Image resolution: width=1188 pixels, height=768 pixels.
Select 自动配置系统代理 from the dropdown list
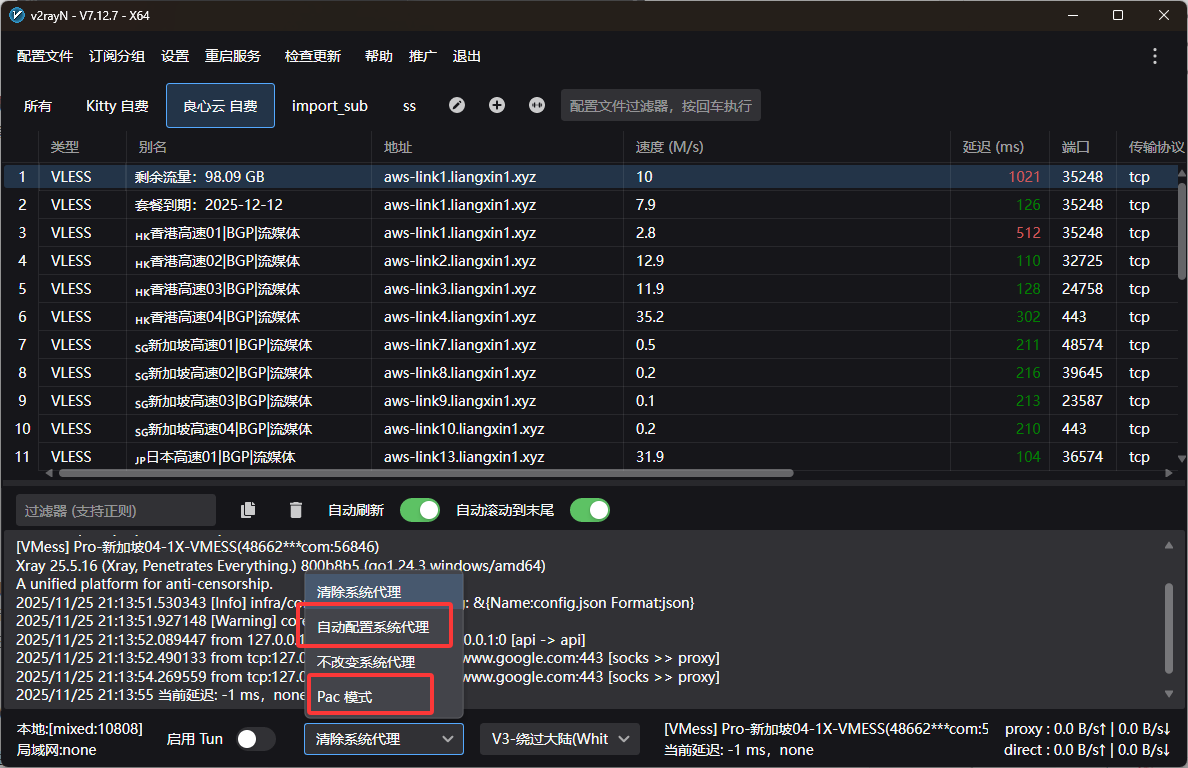(x=374, y=627)
